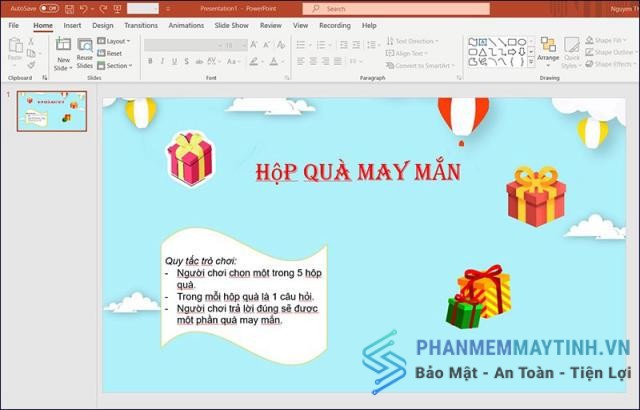Open the Quick Styles dropdown
The height and width of the screenshot is (410, 640).
571,52
